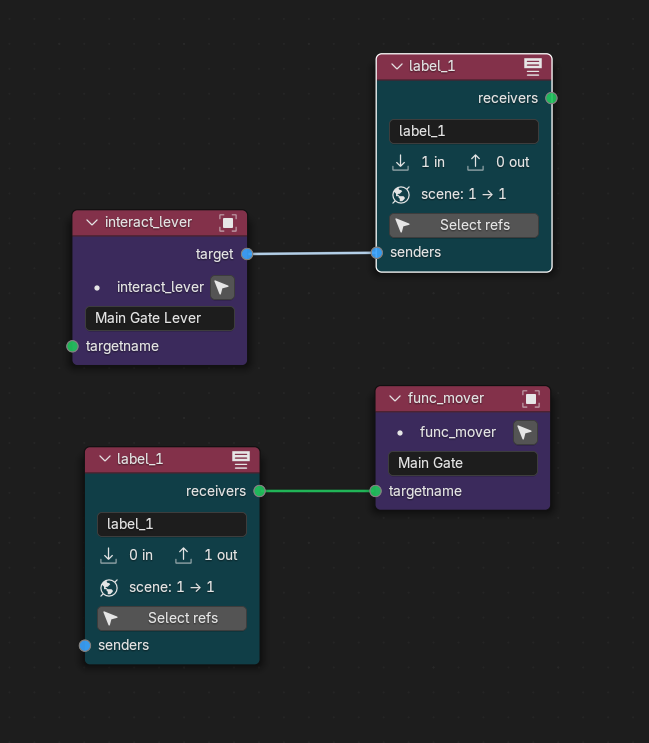Screen dimensions: 649x743
Task: Click the green receivers socket on upper label_1
Action: [551, 98]
